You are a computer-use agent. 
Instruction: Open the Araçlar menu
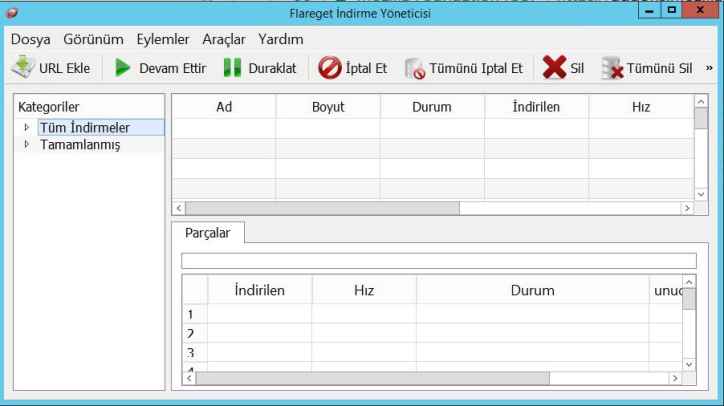[x=224, y=39]
